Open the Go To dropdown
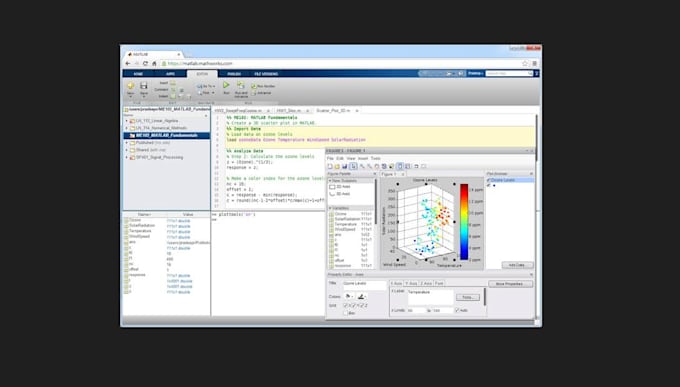 (206, 86)
